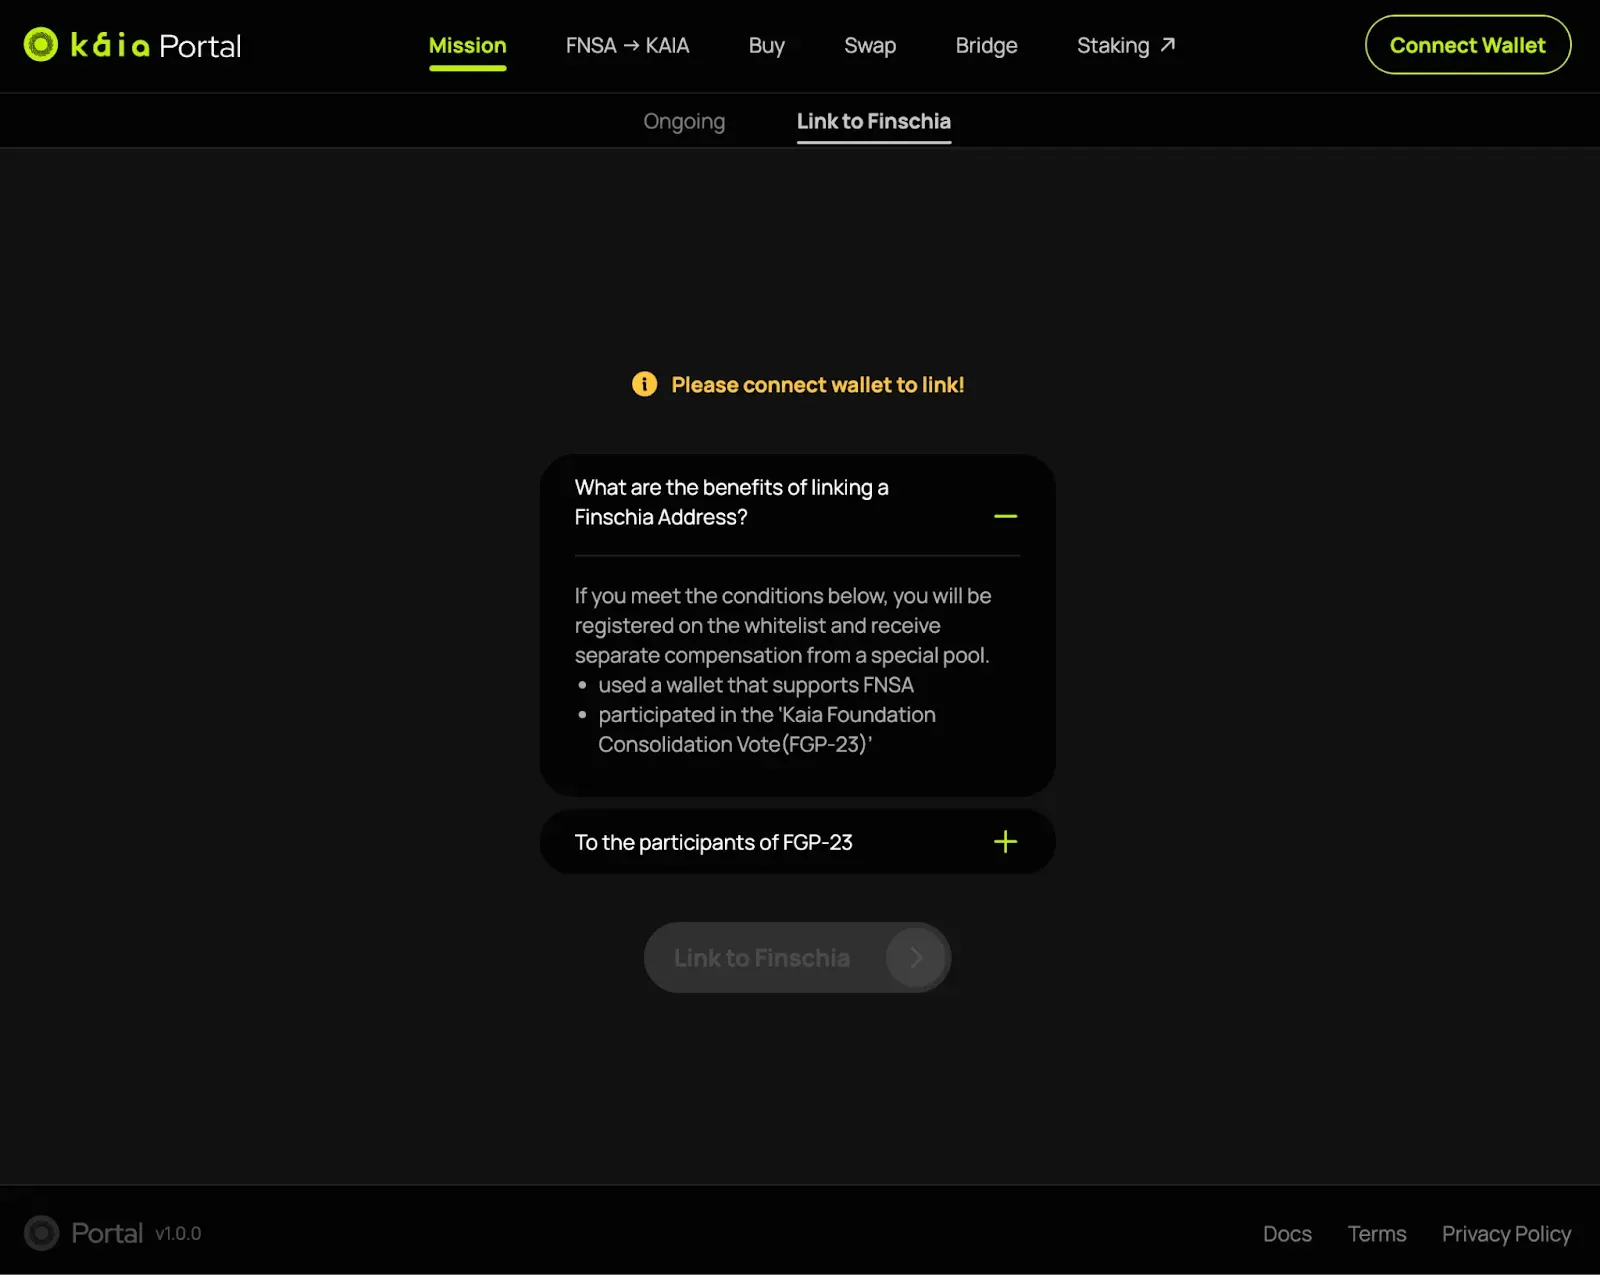Viewport: 1600px width, 1275px height.
Task: Click the v1.0.0 version label in the footer
Action: (178, 1234)
